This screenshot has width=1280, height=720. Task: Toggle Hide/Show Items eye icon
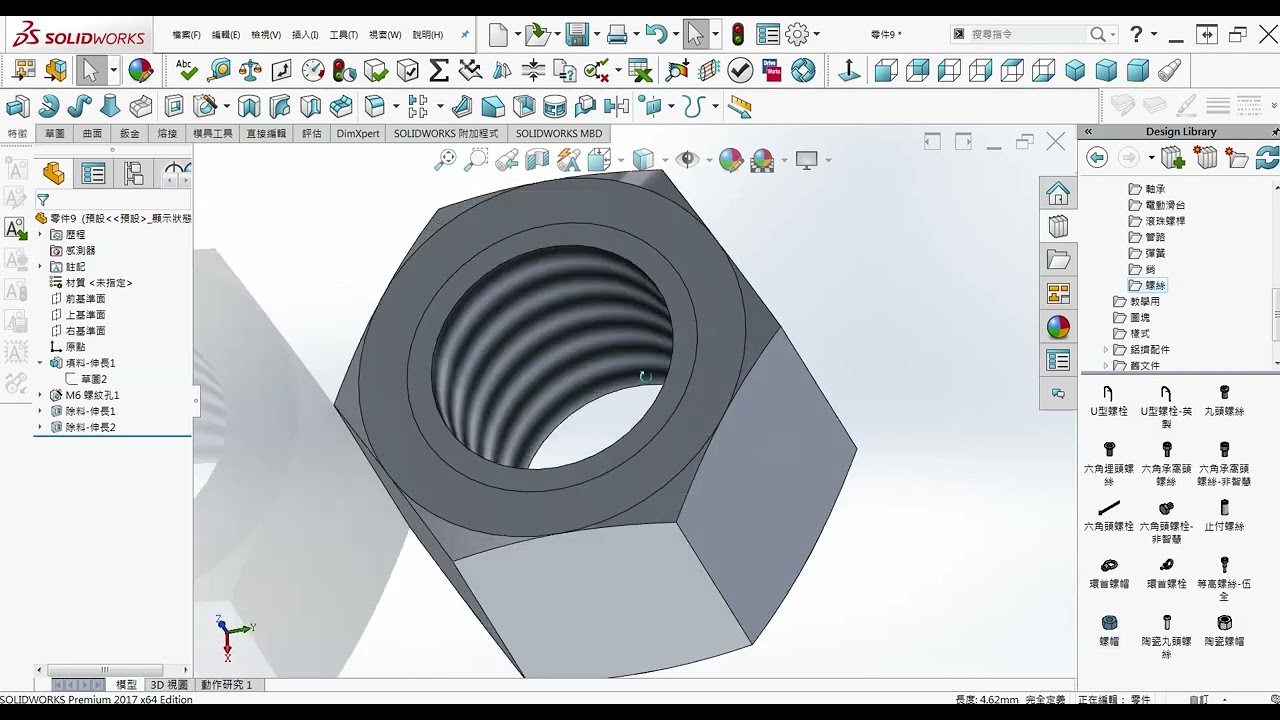[687, 159]
